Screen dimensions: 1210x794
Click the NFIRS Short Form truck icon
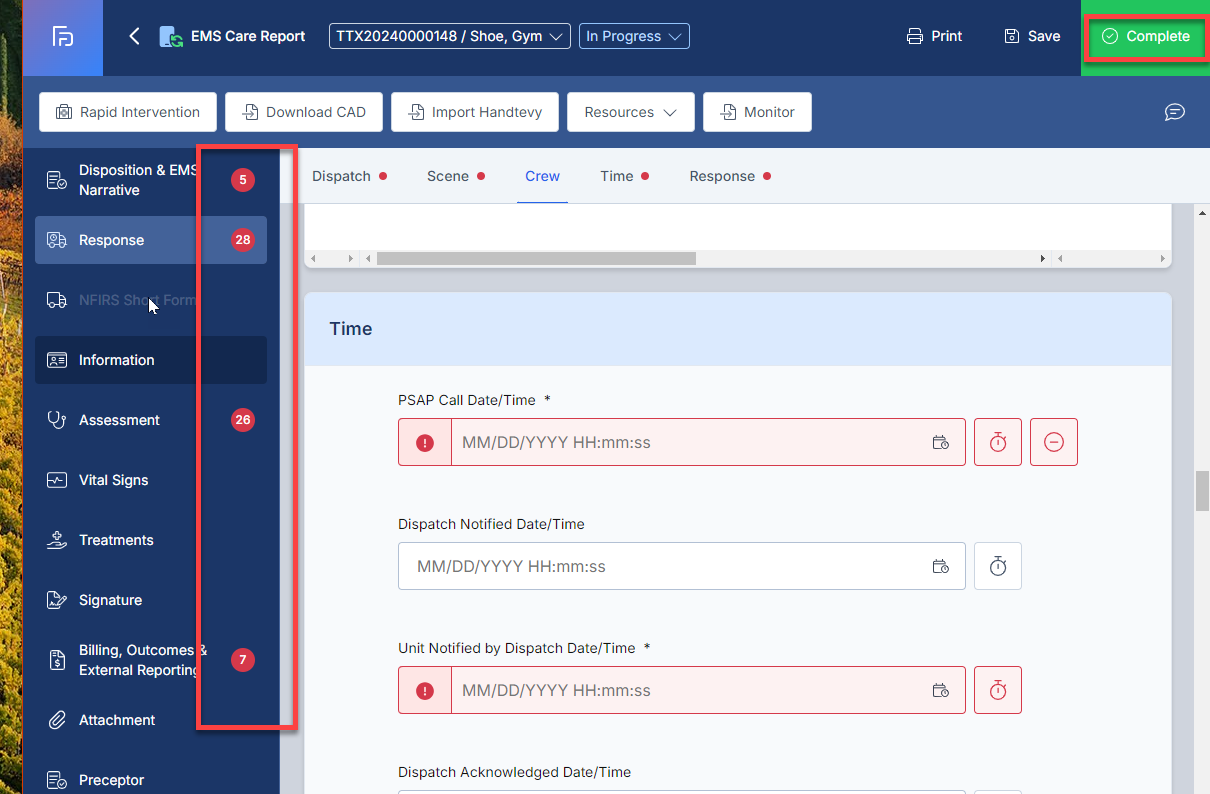[57, 300]
